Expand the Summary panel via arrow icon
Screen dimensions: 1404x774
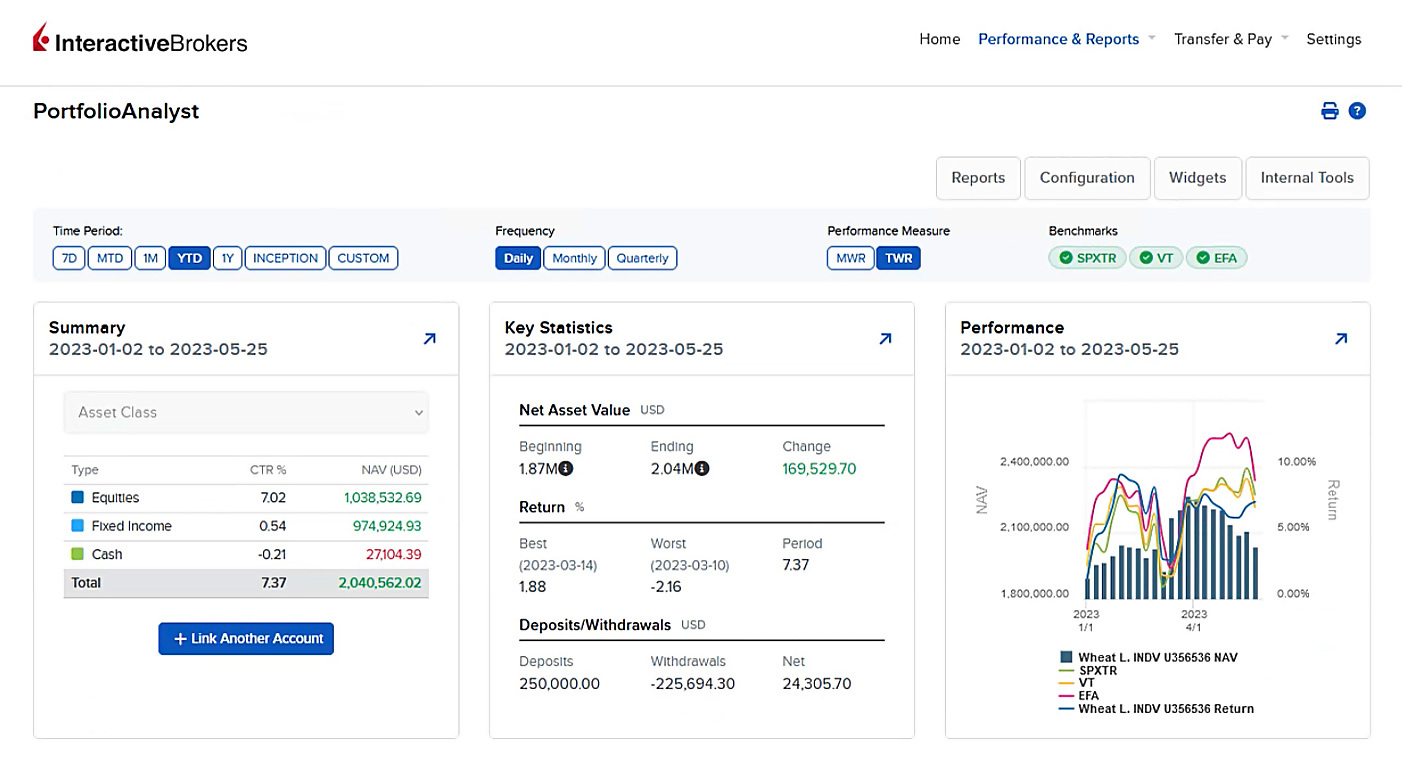click(x=430, y=339)
